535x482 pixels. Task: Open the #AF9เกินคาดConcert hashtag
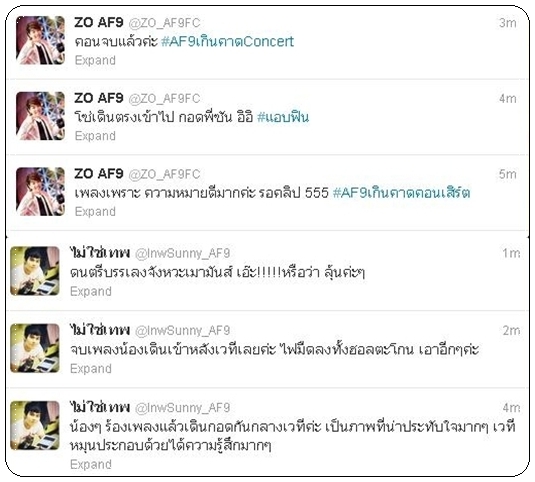click(227, 42)
